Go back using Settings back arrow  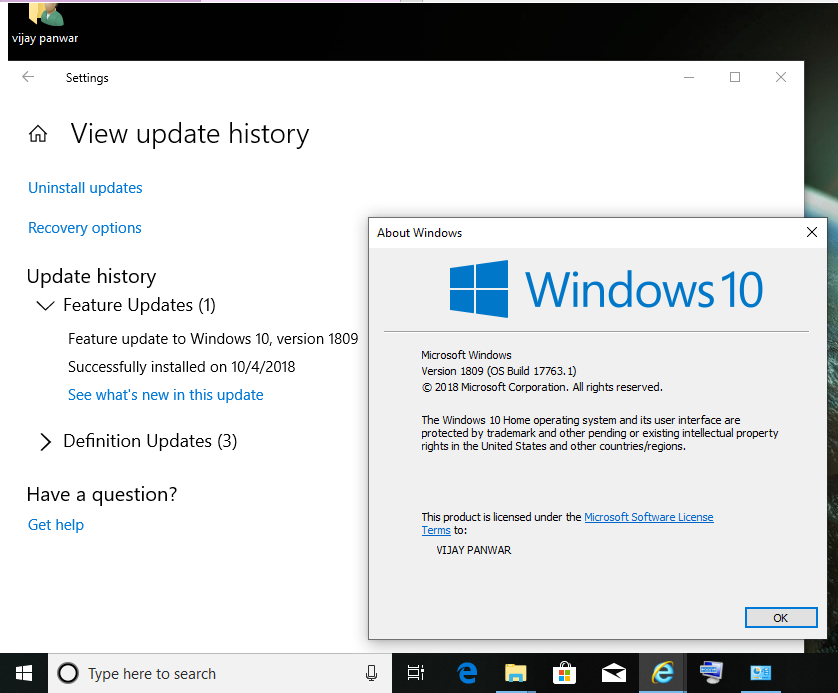pos(28,77)
